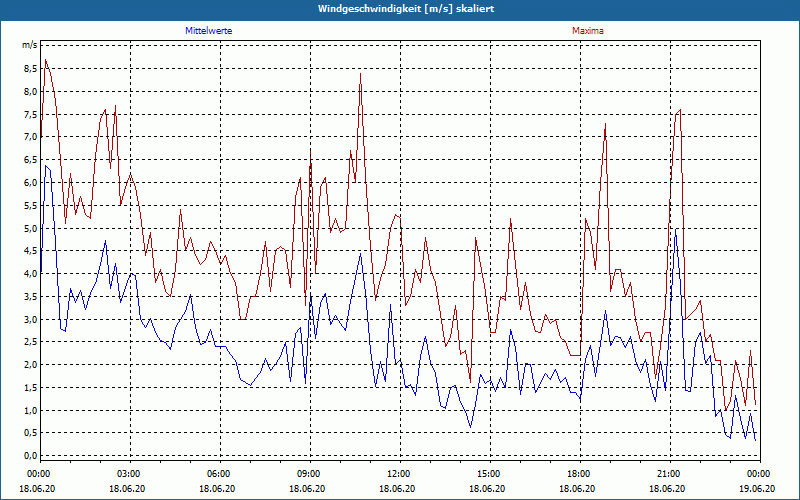Image resolution: width=800 pixels, height=500 pixels.
Task: Click the '3,0' y-axis value
Action: click(31, 319)
